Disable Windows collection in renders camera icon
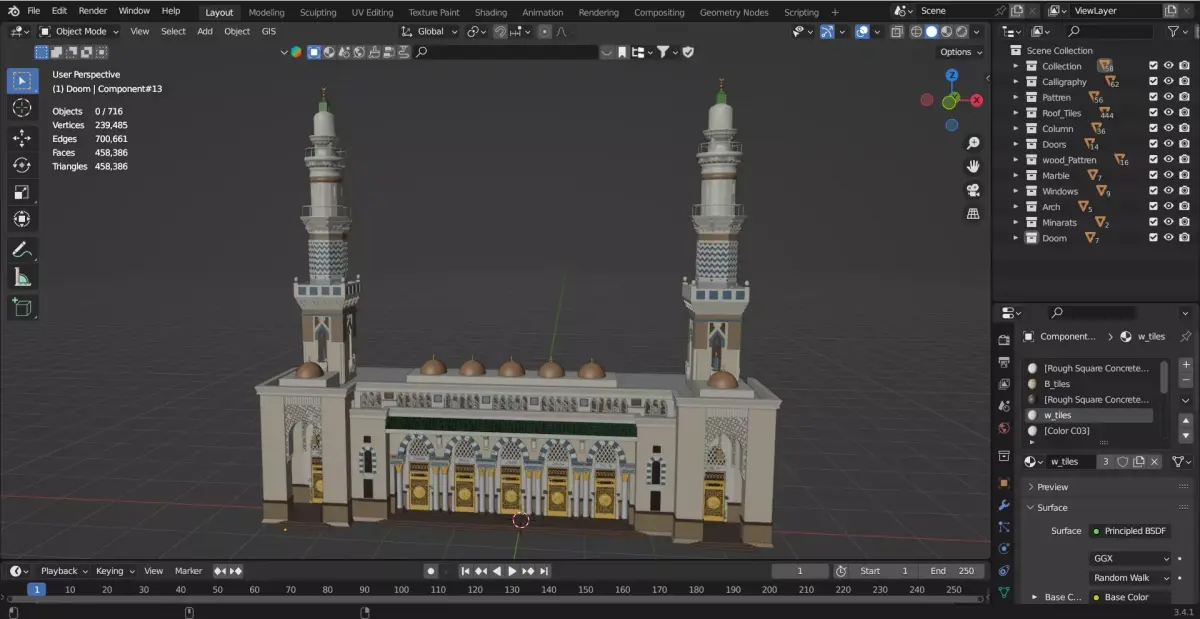This screenshot has height=619, width=1200. point(1184,191)
